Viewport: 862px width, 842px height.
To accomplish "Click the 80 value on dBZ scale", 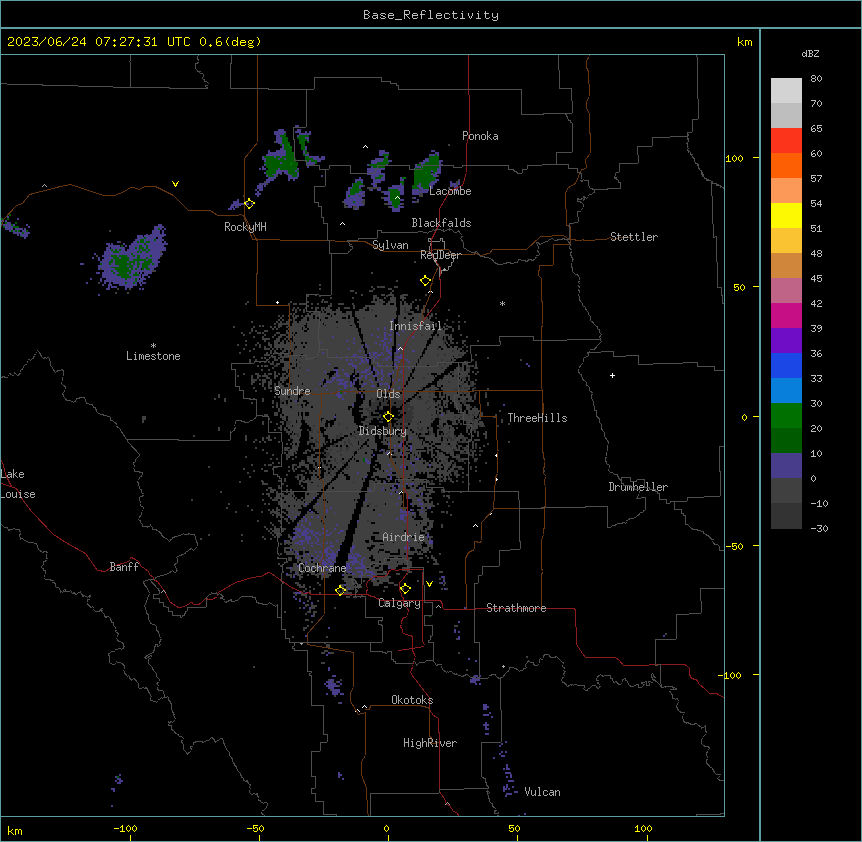I will coord(816,79).
